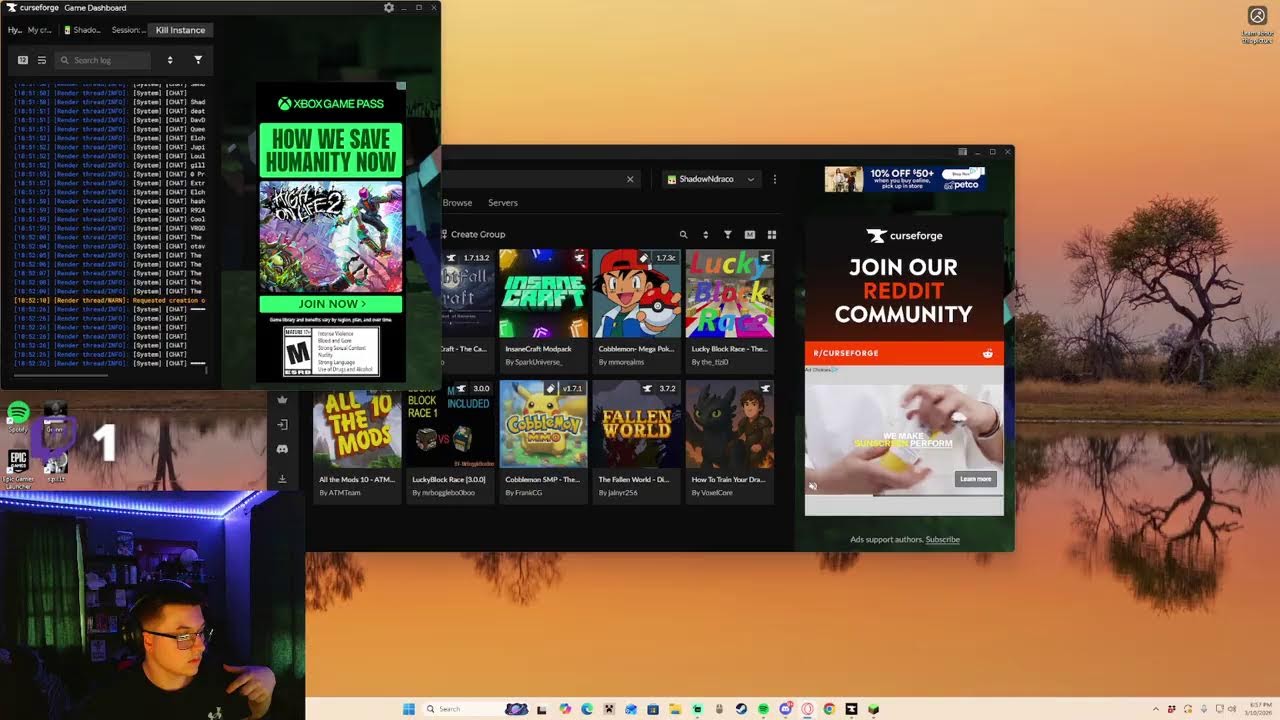
Task: Open Spotify from the taskbar
Action: (763, 709)
